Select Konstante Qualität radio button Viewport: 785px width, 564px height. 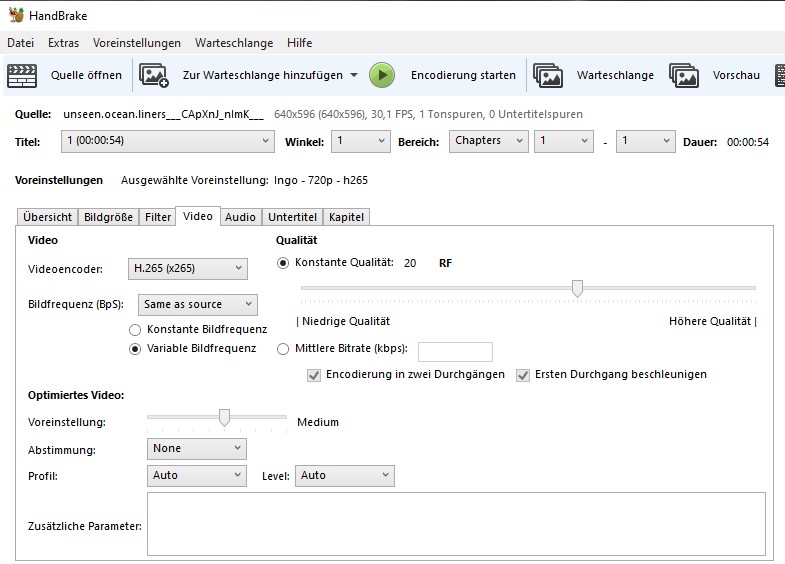point(283,263)
